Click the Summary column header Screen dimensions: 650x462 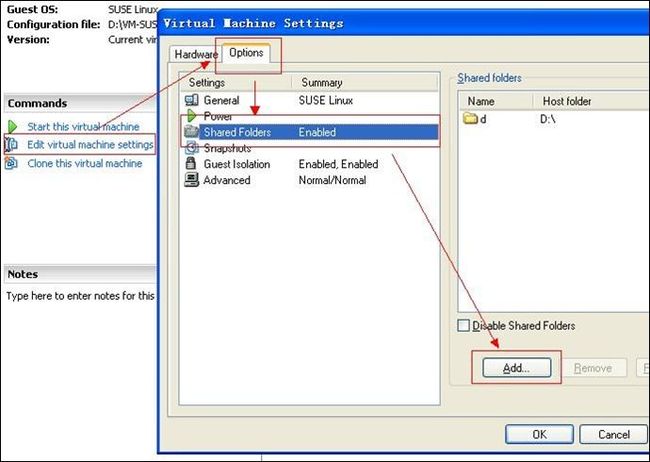point(365,83)
